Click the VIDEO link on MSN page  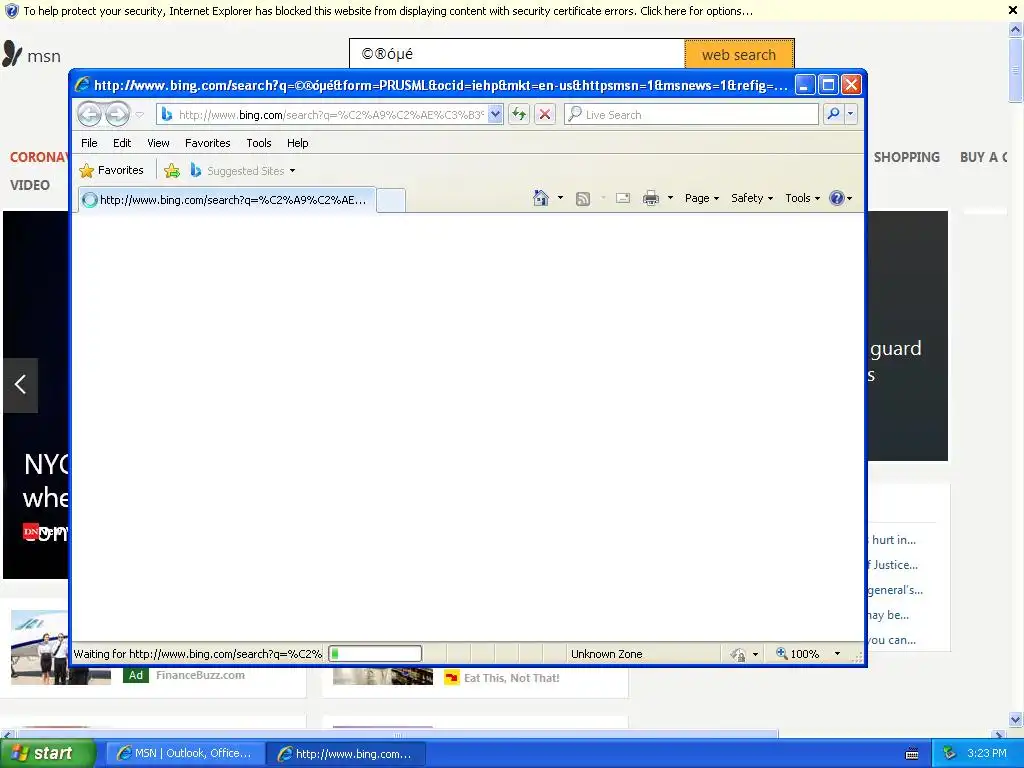click(29, 185)
